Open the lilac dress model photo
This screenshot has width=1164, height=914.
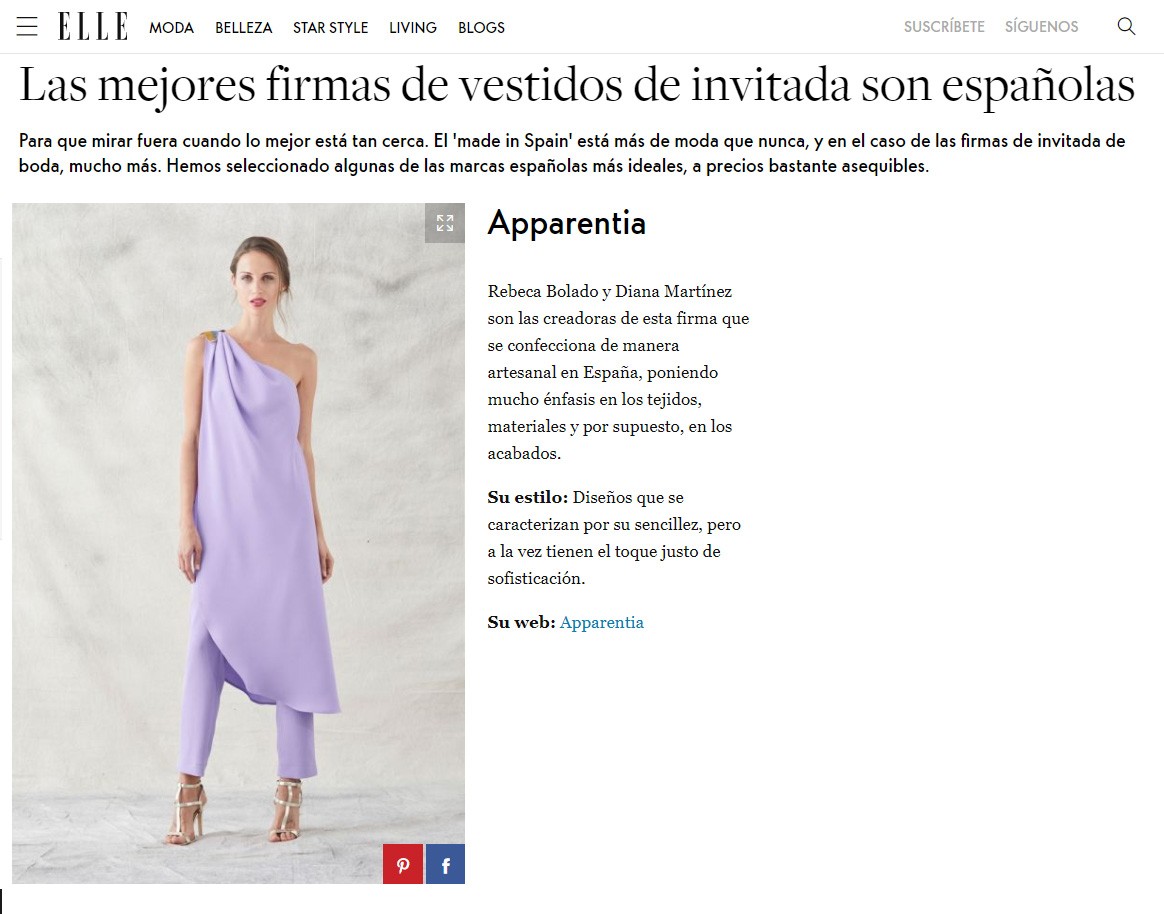pyautogui.click(x=238, y=543)
